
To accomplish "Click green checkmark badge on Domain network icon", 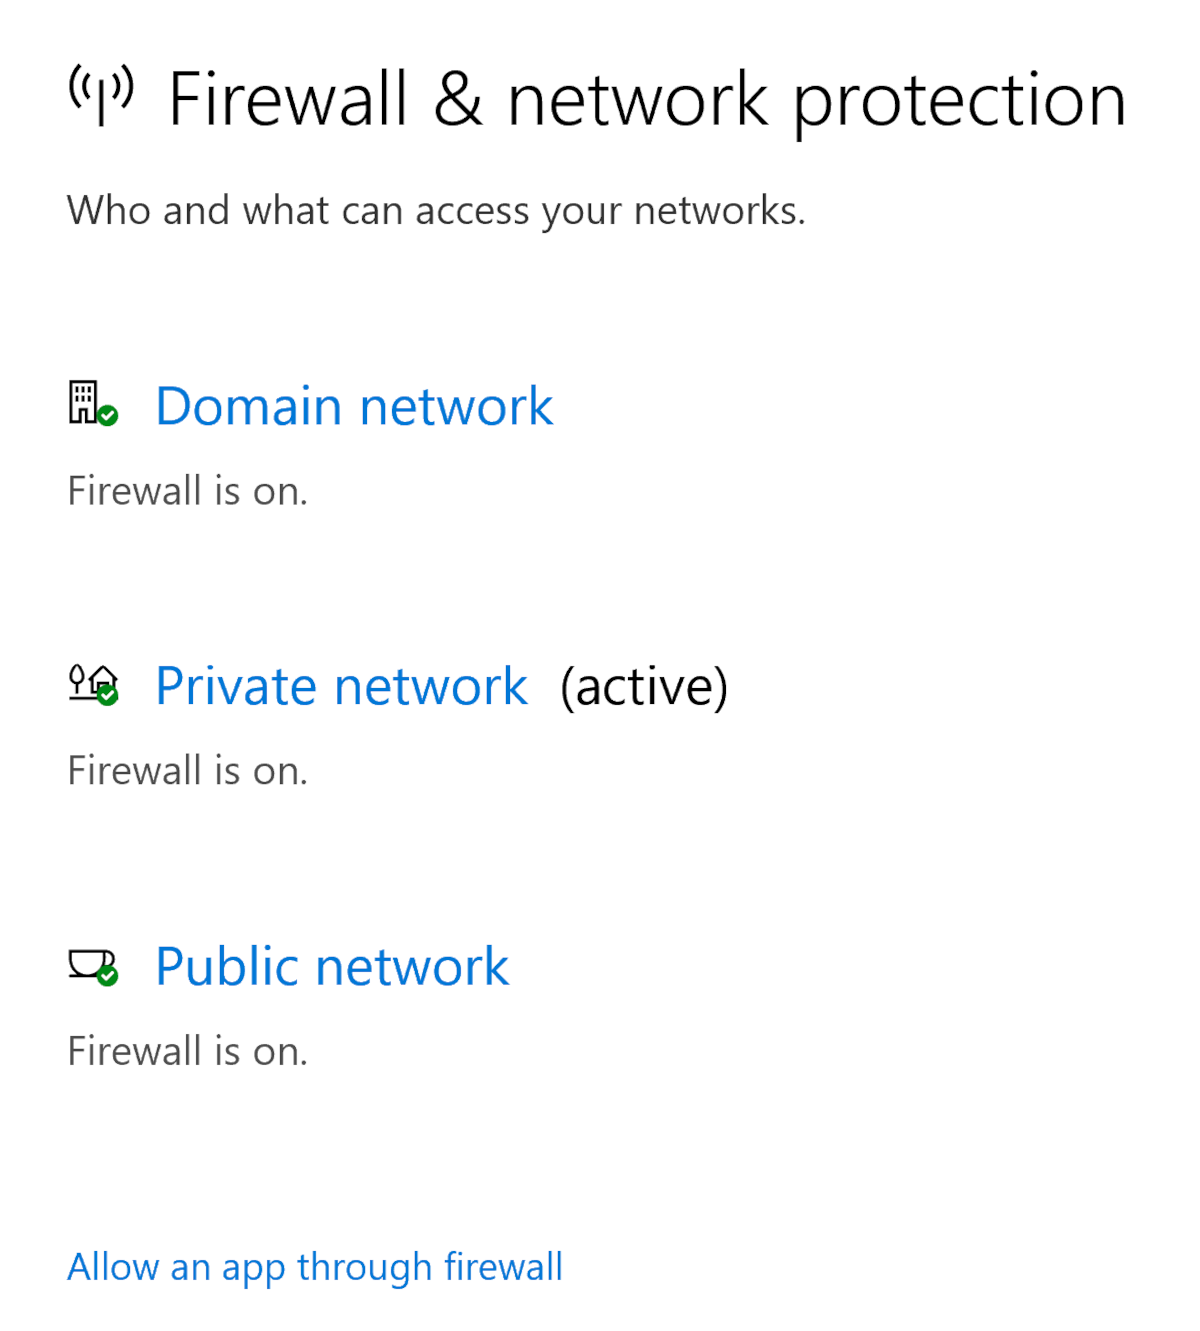I will point(108,415).
